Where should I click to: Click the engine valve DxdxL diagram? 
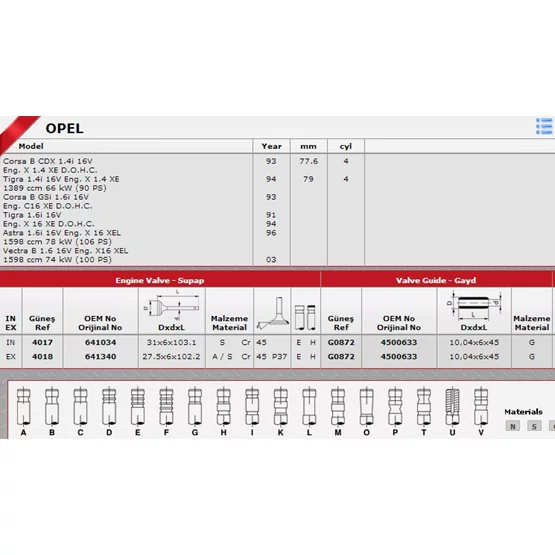[x=172, y=305]
